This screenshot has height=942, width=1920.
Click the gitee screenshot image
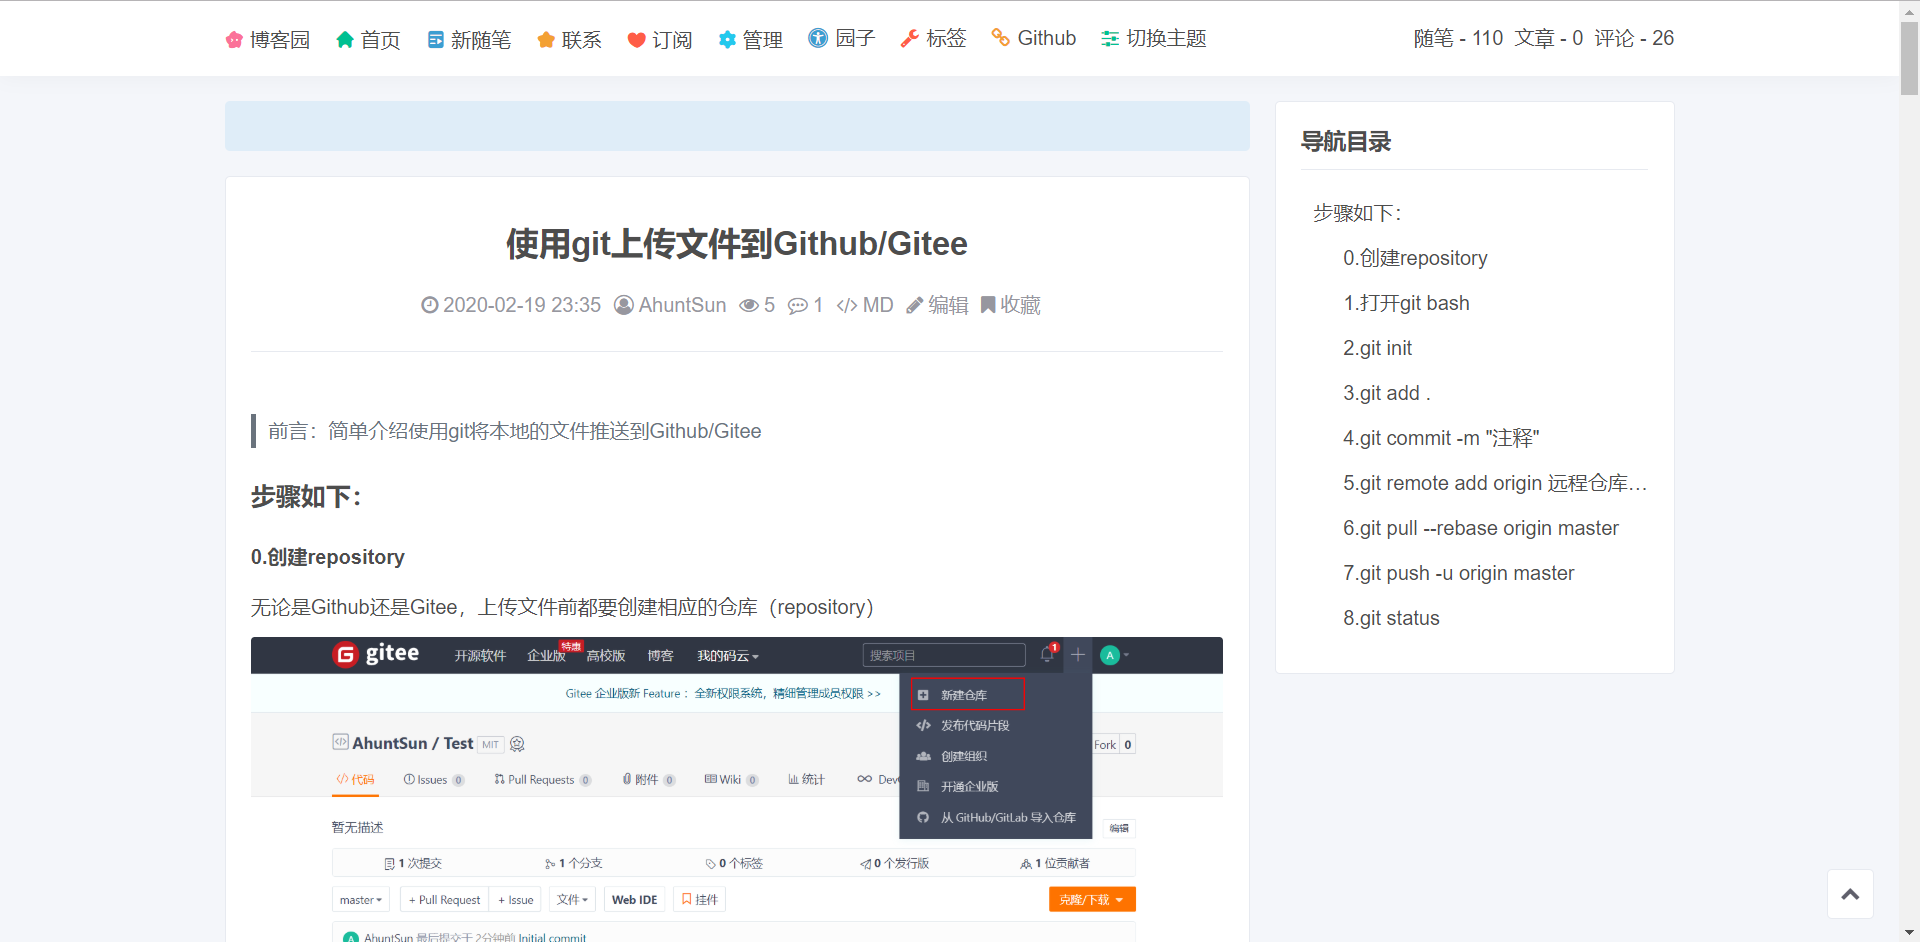pos(737,789)
